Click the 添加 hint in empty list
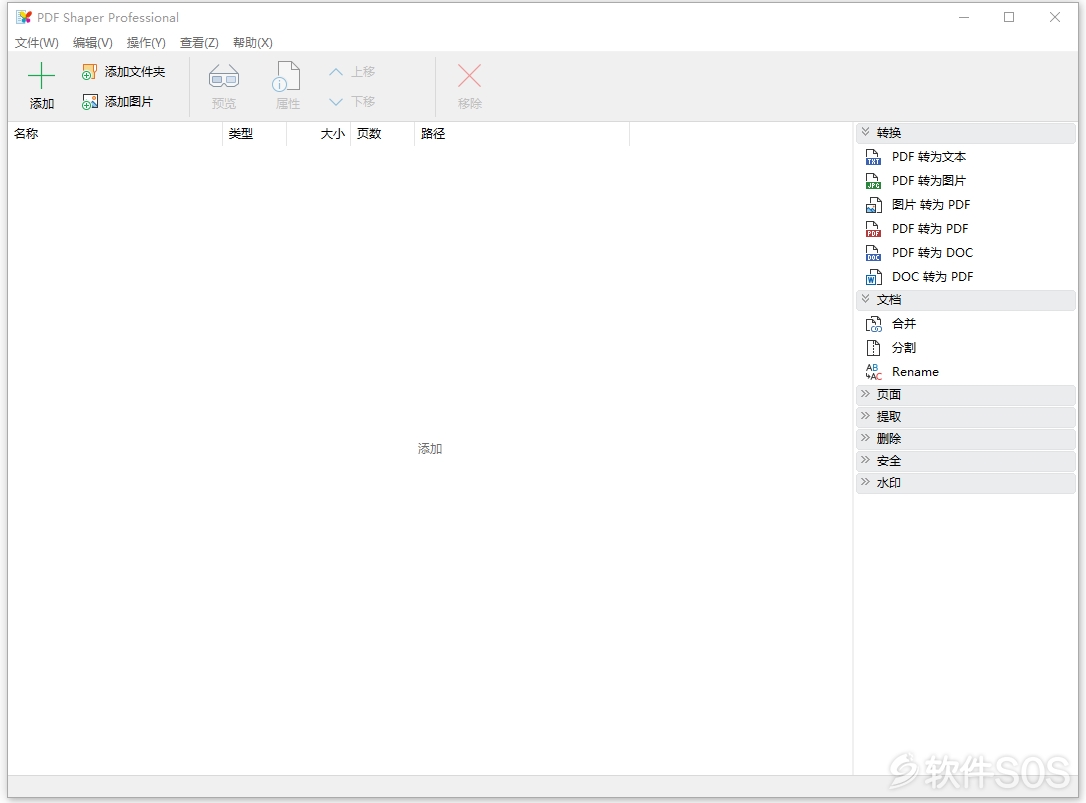This screenshot has height=803, width=1086. coord(429,449)
